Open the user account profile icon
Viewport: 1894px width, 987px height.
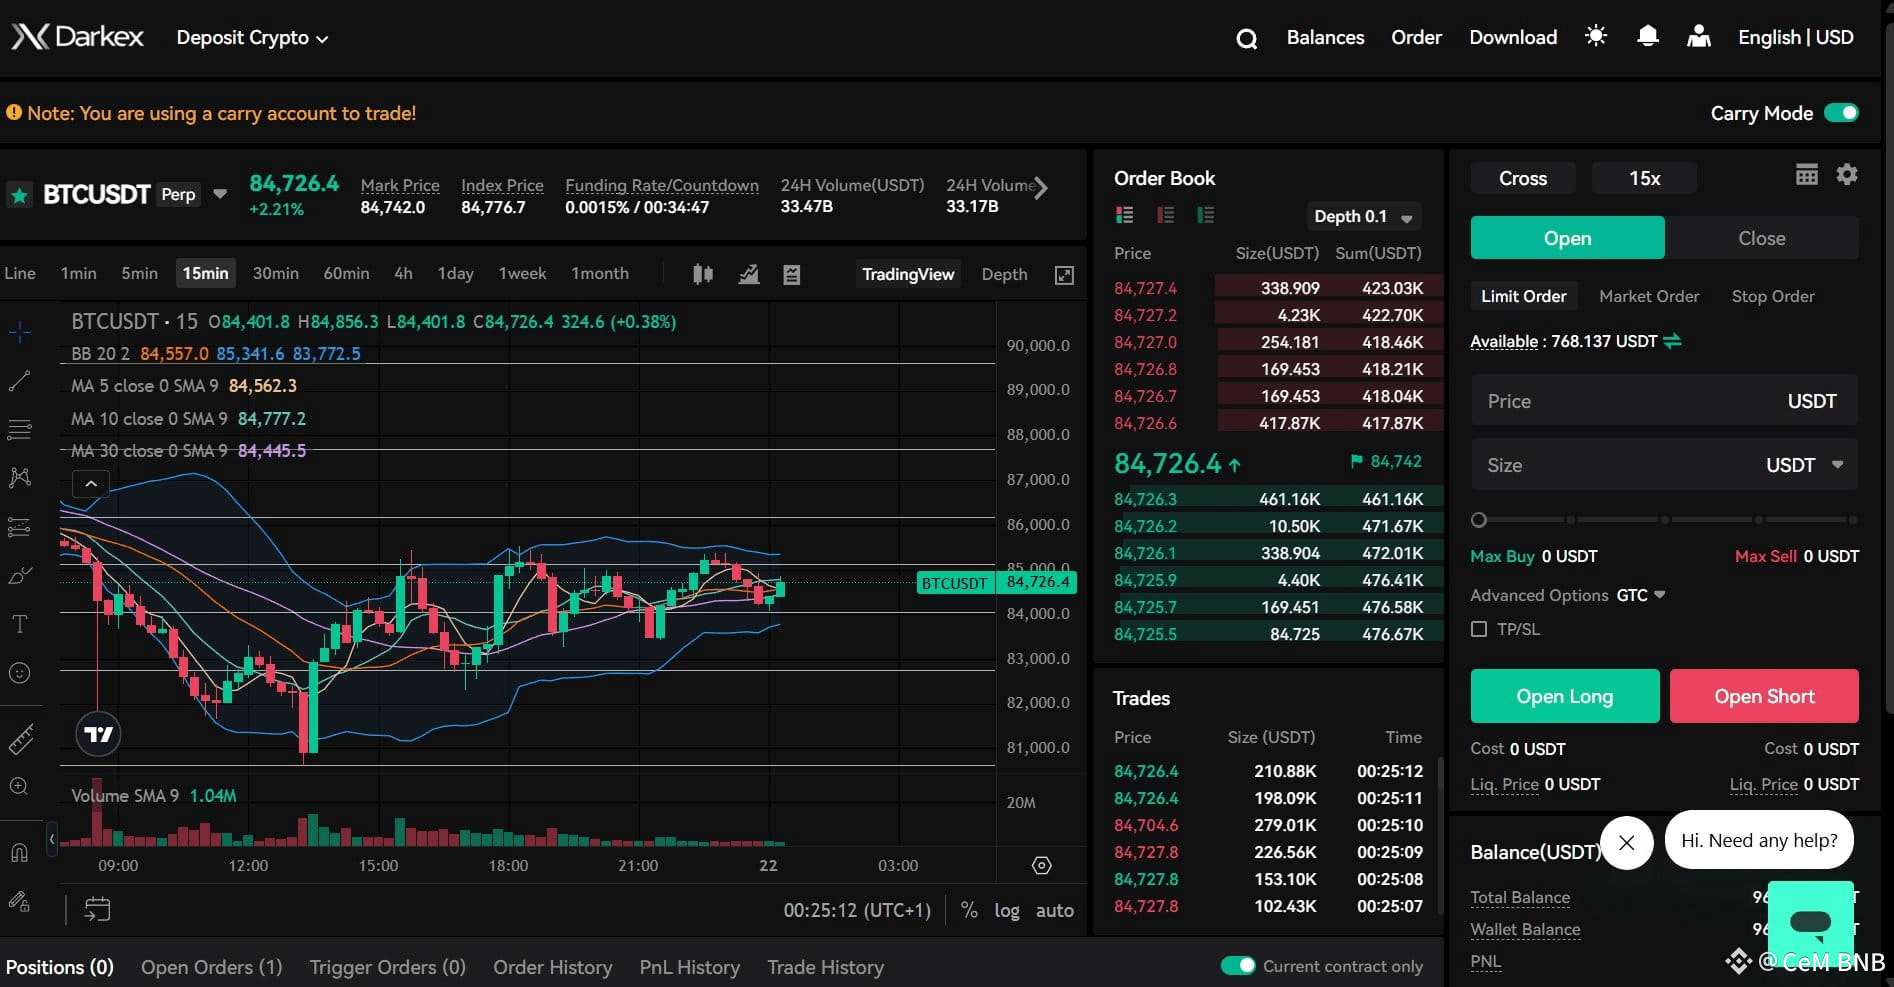click(1698, 36)
